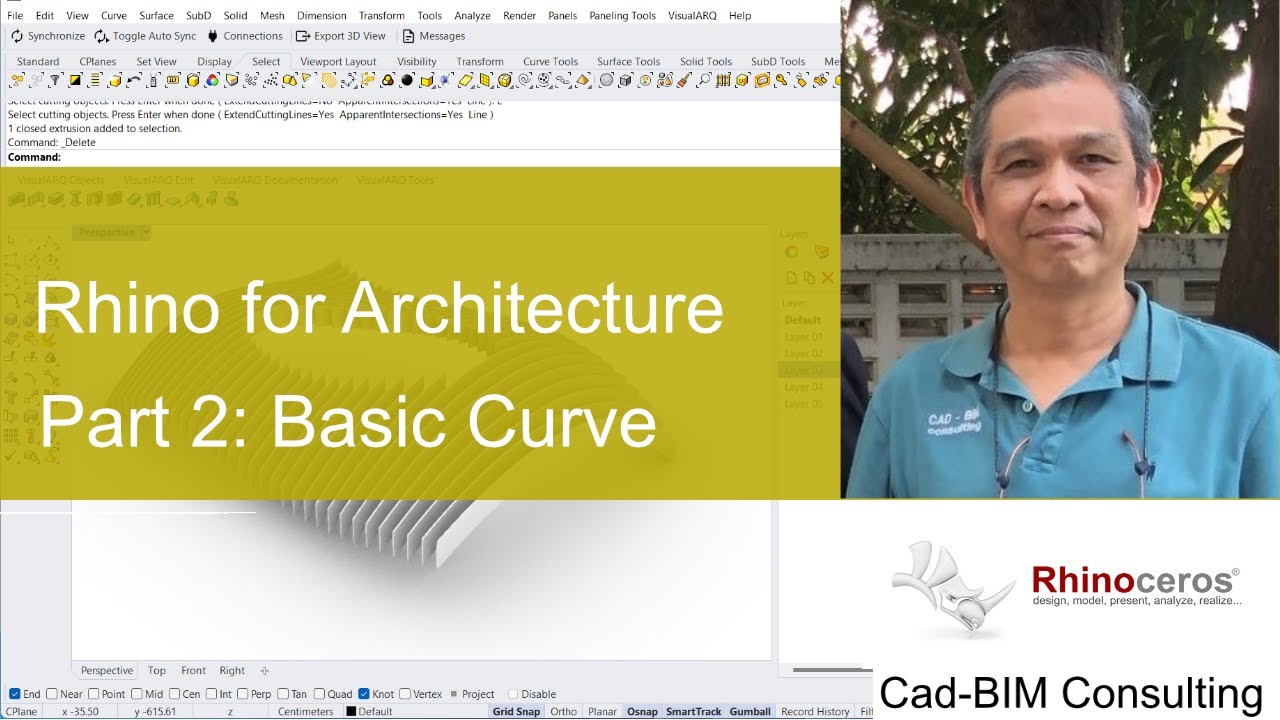Click the paintbrush icon in Select toolbar

click(683, 80)
